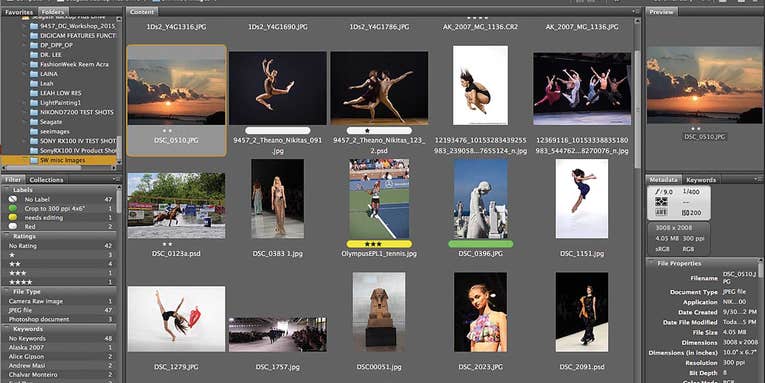Switch to the Favorites tab
The image size is (765, 383).
[19, 12]
